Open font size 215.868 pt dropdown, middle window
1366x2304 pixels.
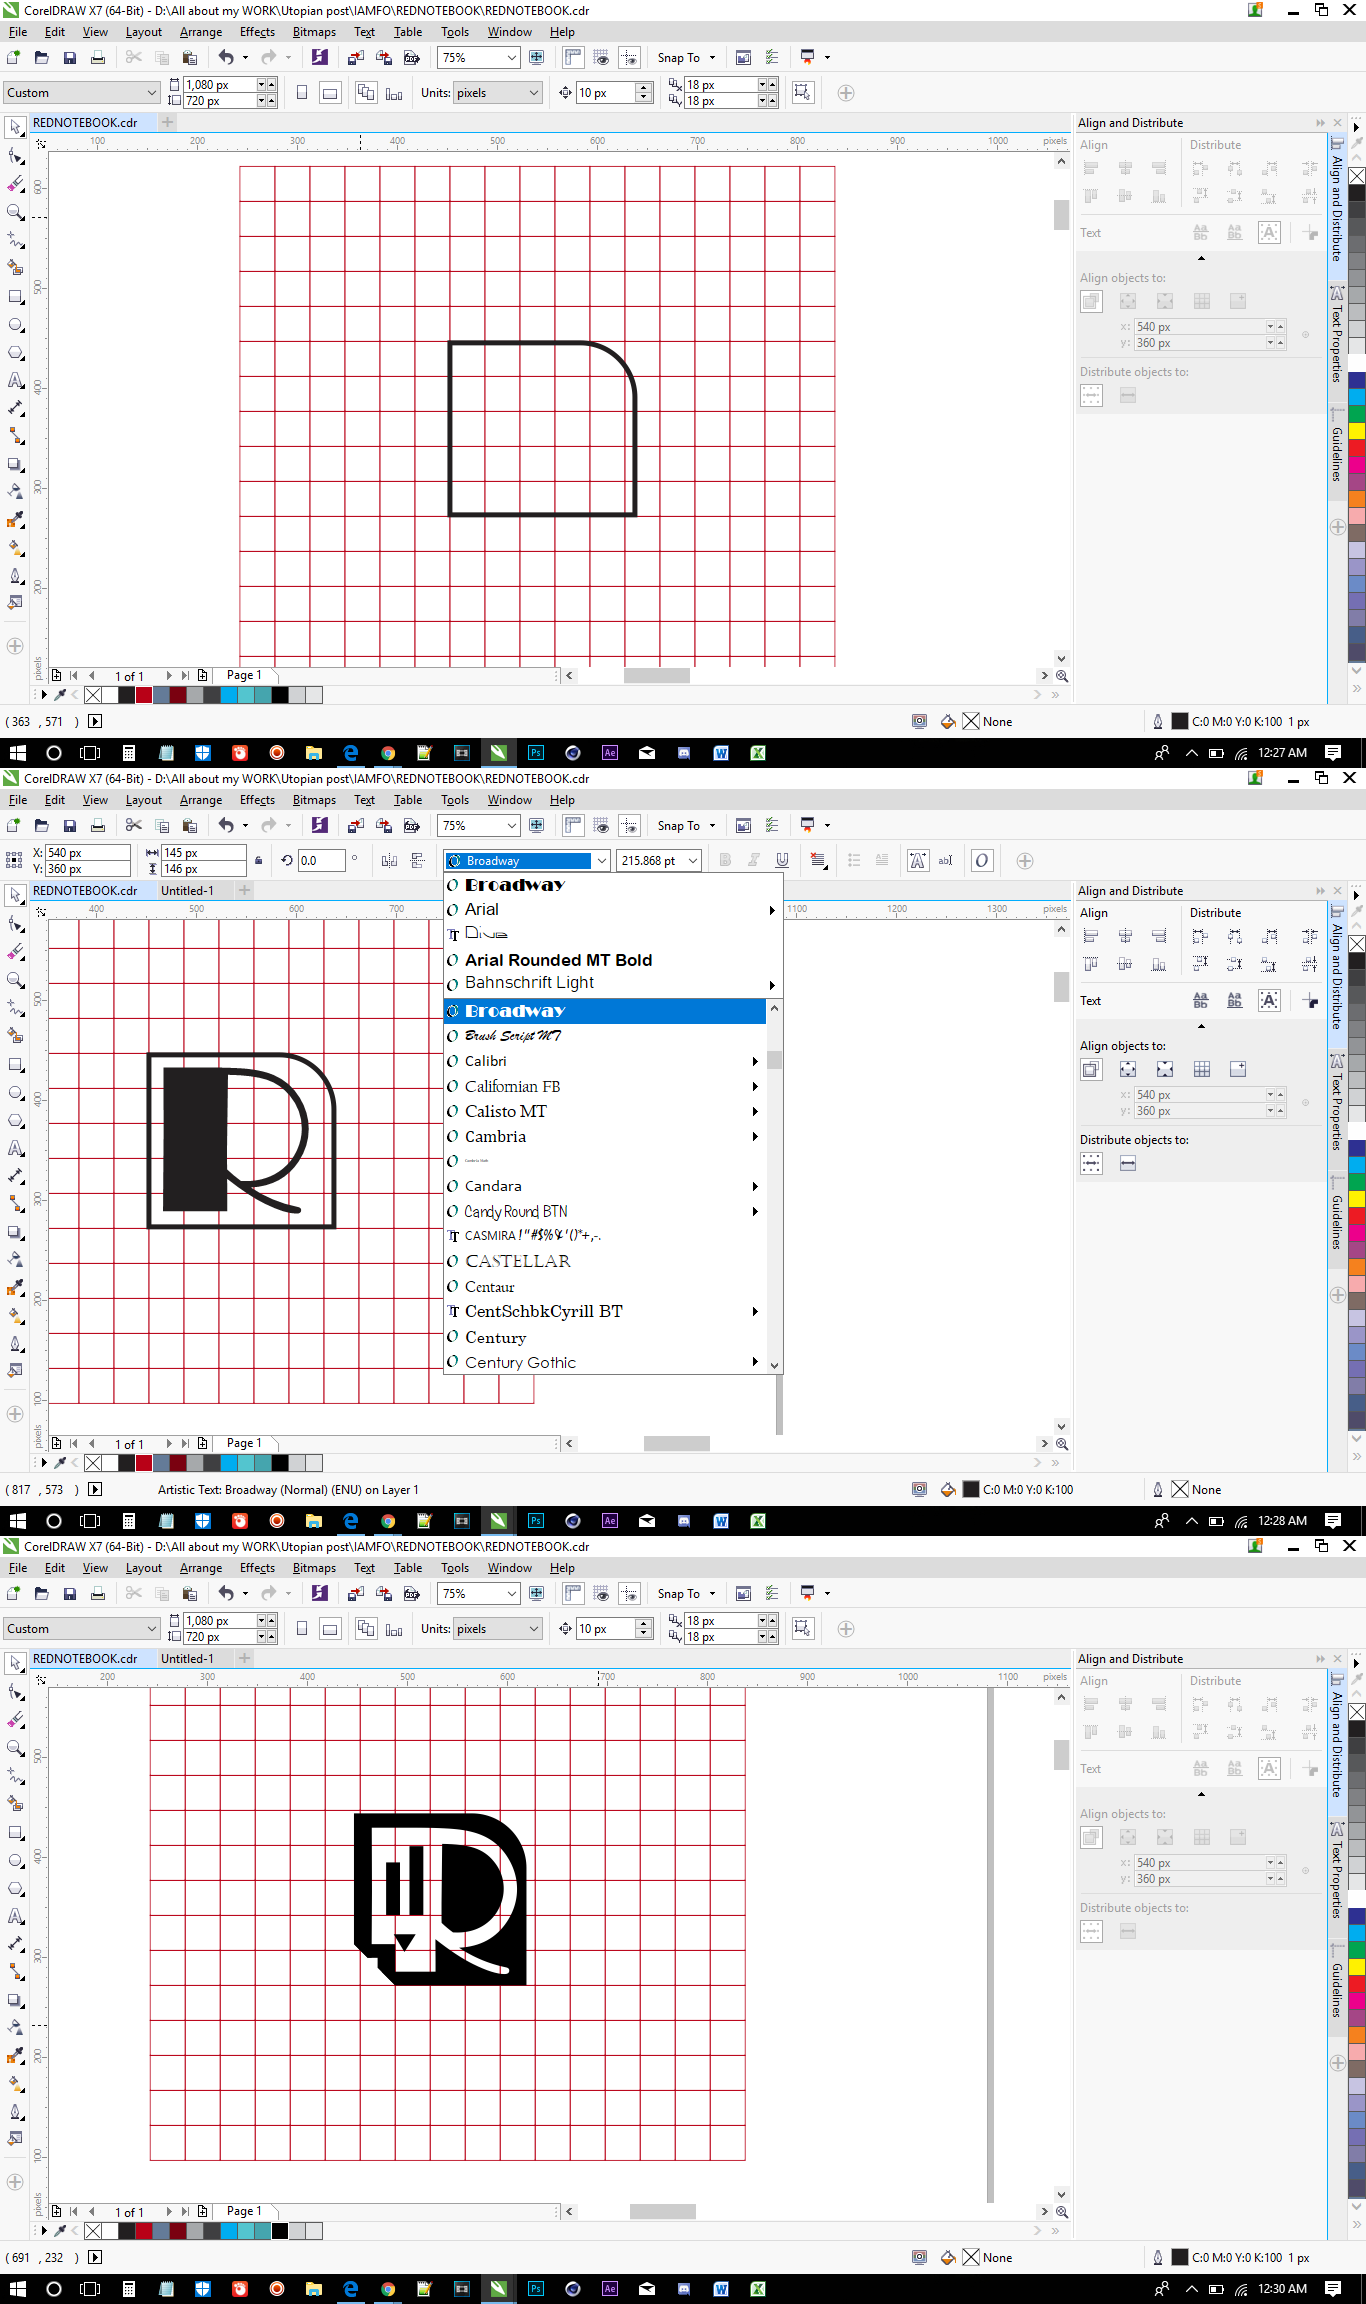693,861
